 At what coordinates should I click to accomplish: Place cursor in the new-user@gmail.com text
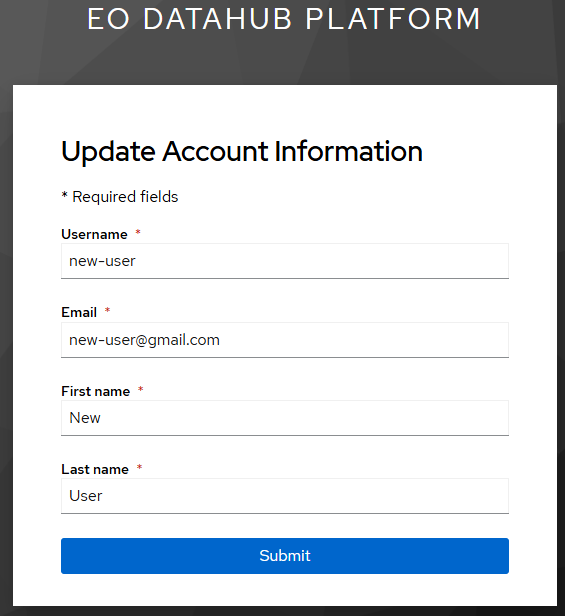click(144, 340)
